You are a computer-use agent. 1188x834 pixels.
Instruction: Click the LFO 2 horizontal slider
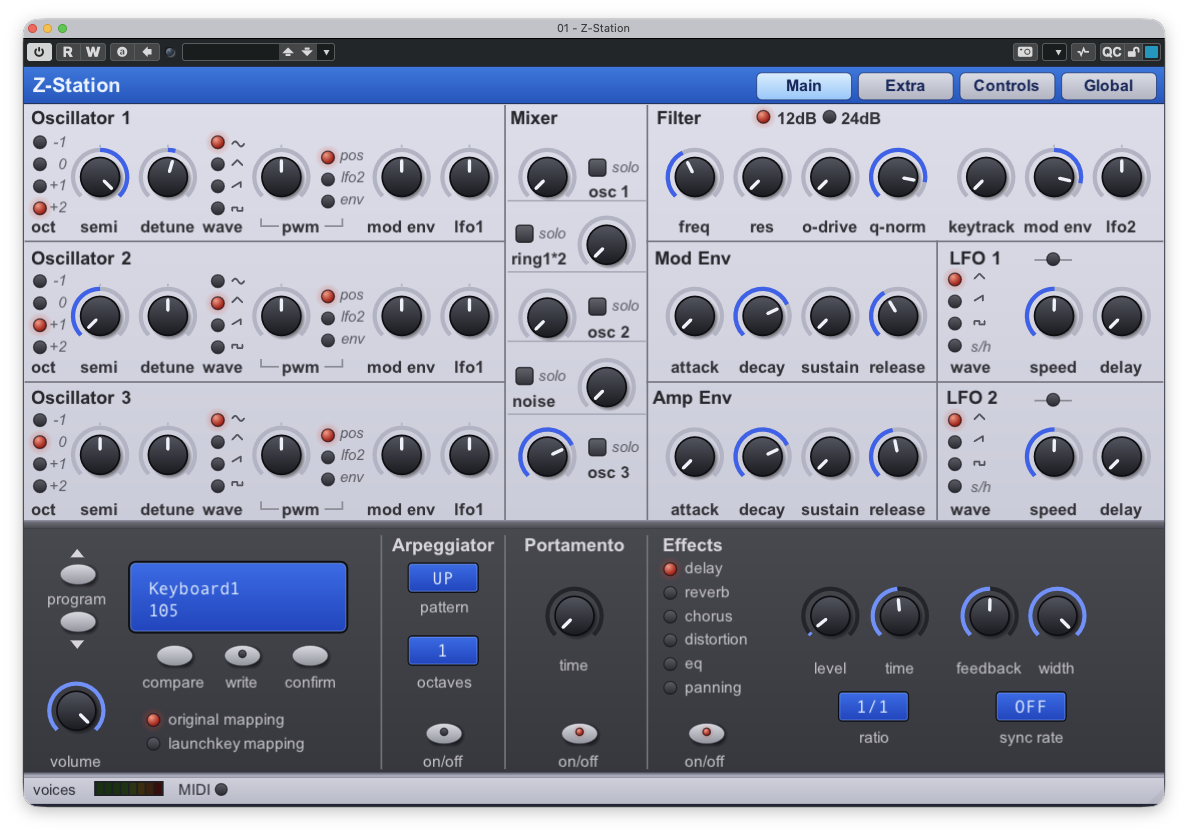[x=1052, y=399]
